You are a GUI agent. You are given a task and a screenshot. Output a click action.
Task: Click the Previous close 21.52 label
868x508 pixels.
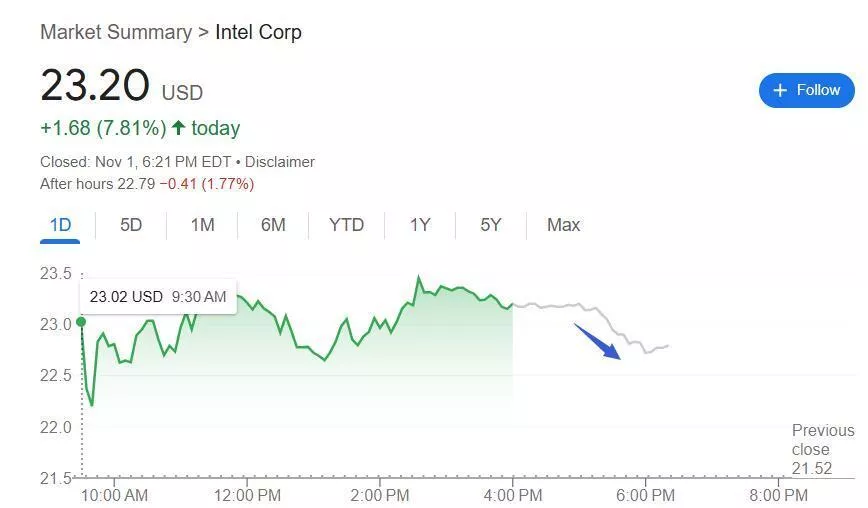coord(822,449)
